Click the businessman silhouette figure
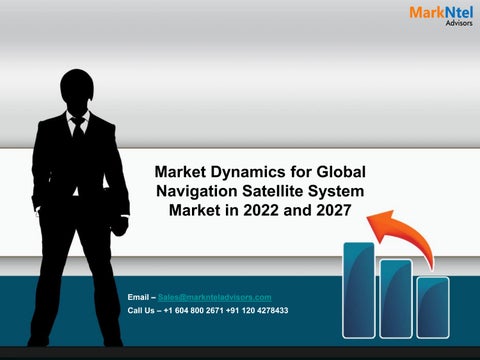The width and height of the screenshot is (480, 360). pos(79,208)
